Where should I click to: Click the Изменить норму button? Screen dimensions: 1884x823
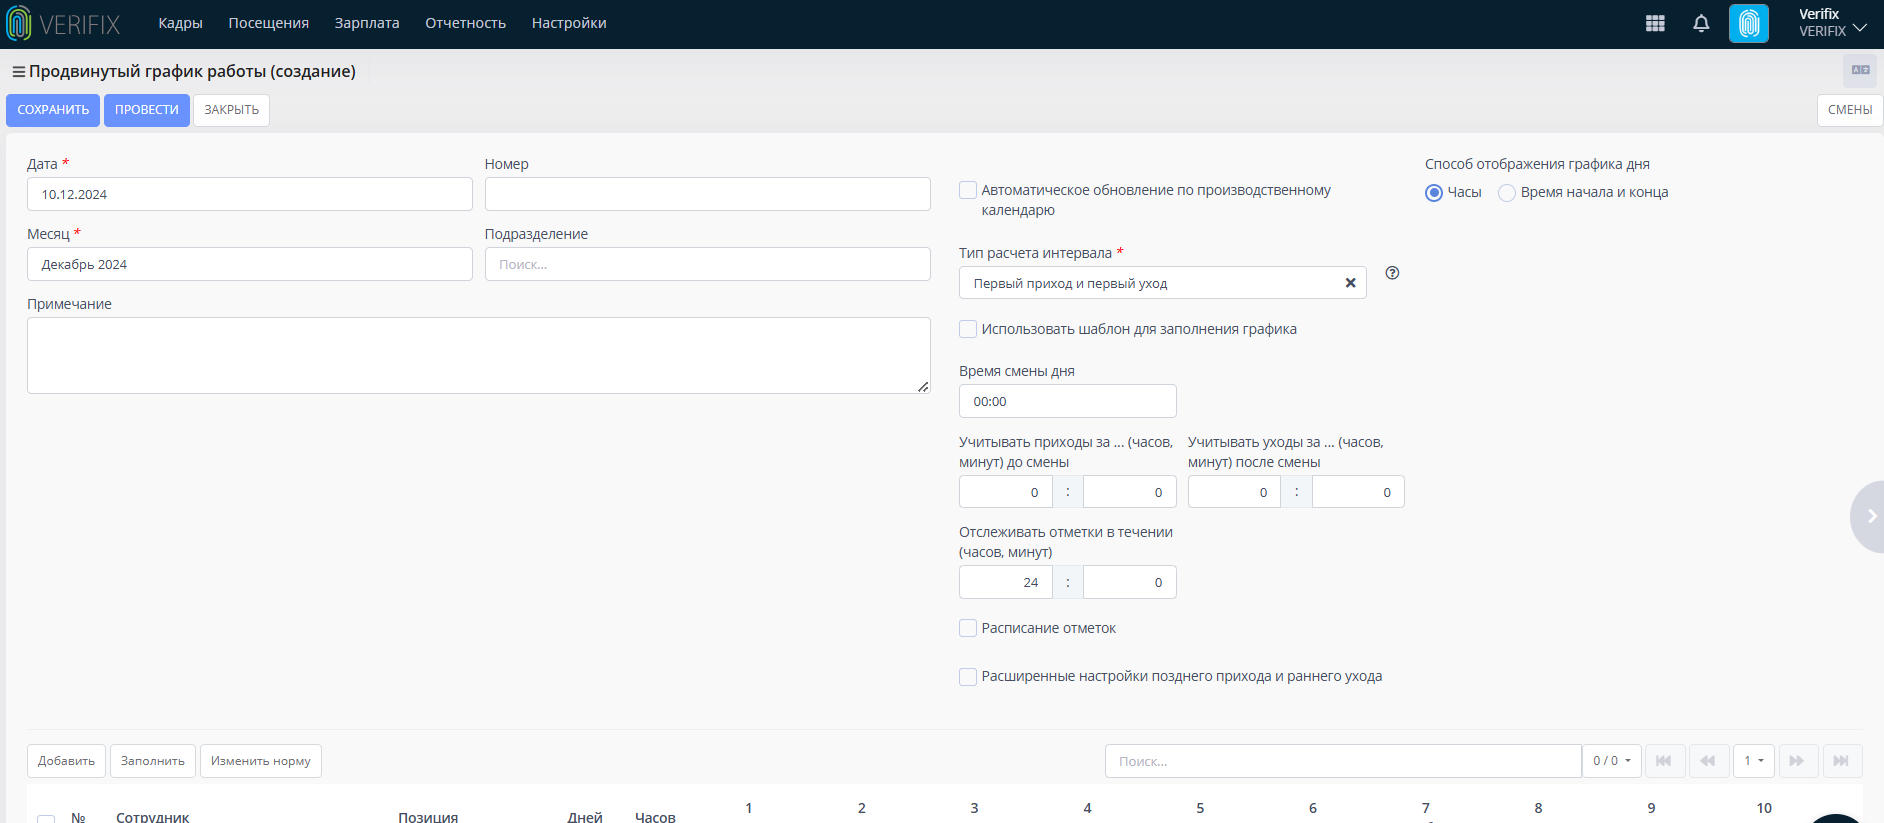tap(261, 761)
